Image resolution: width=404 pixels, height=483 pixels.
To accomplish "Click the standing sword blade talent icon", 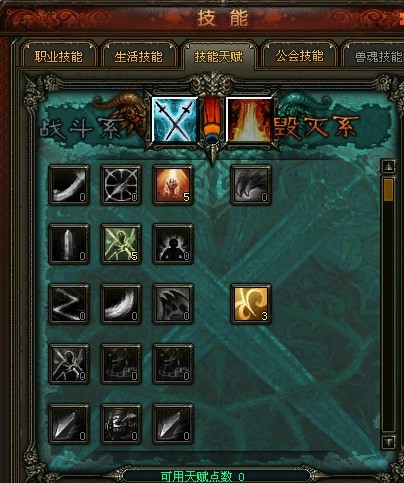I will pos(69,244).
